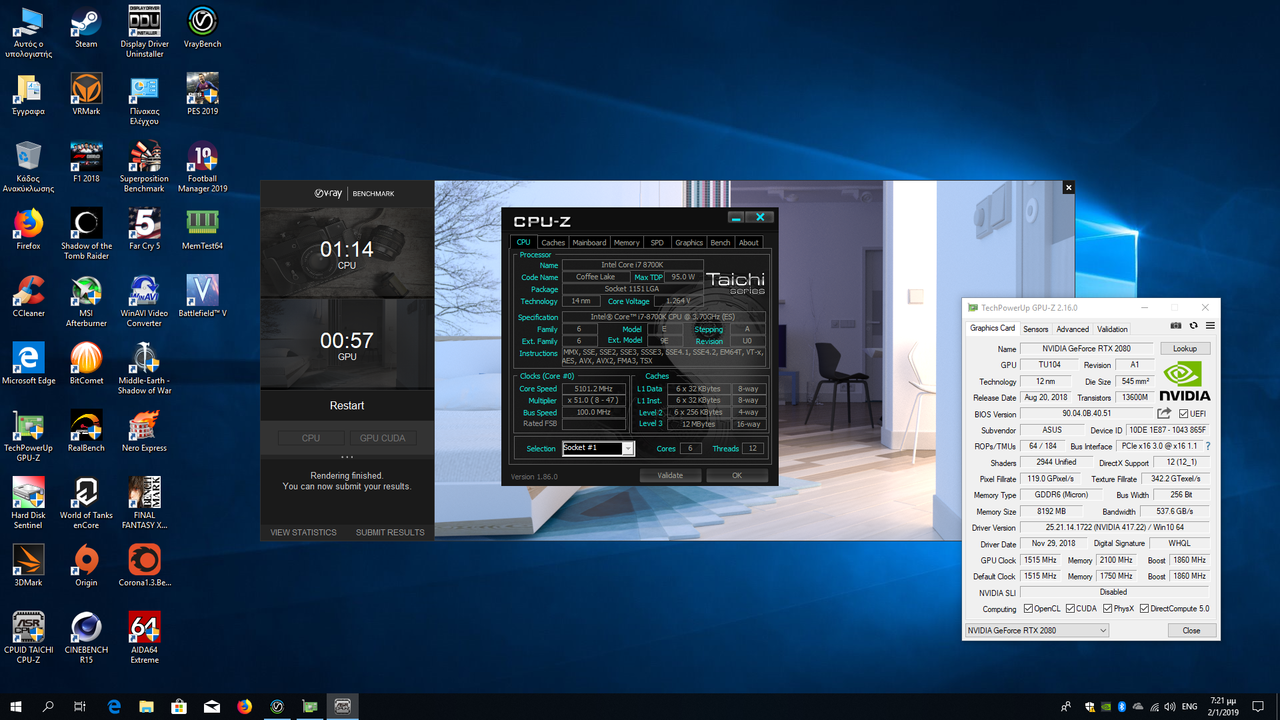Toggle CUDA checkbox in GPU-Z
The height and width of the screenshot is (720, 1280).
click(x=1071, y=608)
